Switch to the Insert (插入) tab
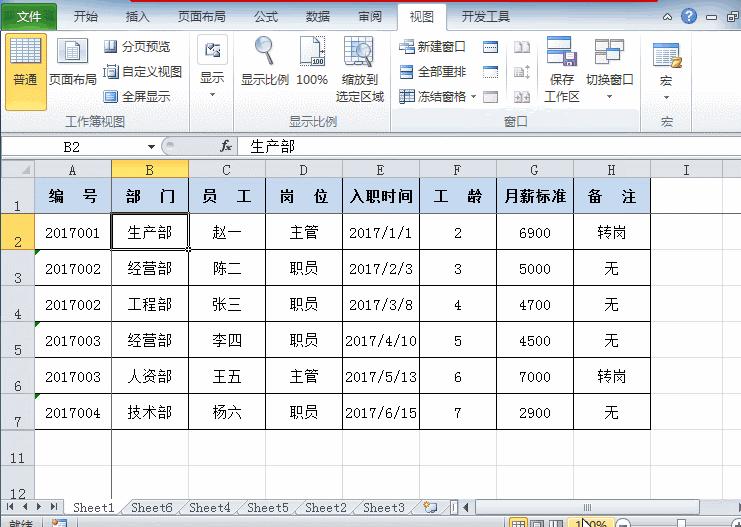The image size is (741, 527). 137,17
